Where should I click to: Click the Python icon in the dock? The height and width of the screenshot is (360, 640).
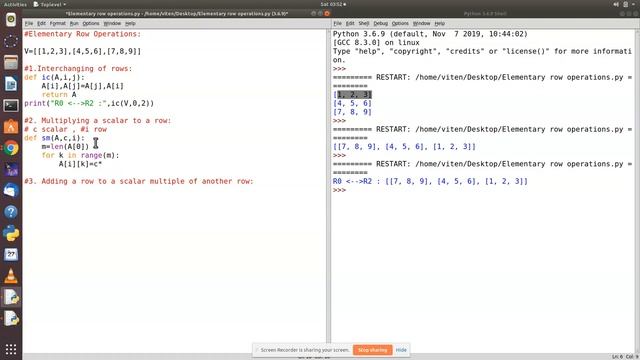(x=11, y=233)
